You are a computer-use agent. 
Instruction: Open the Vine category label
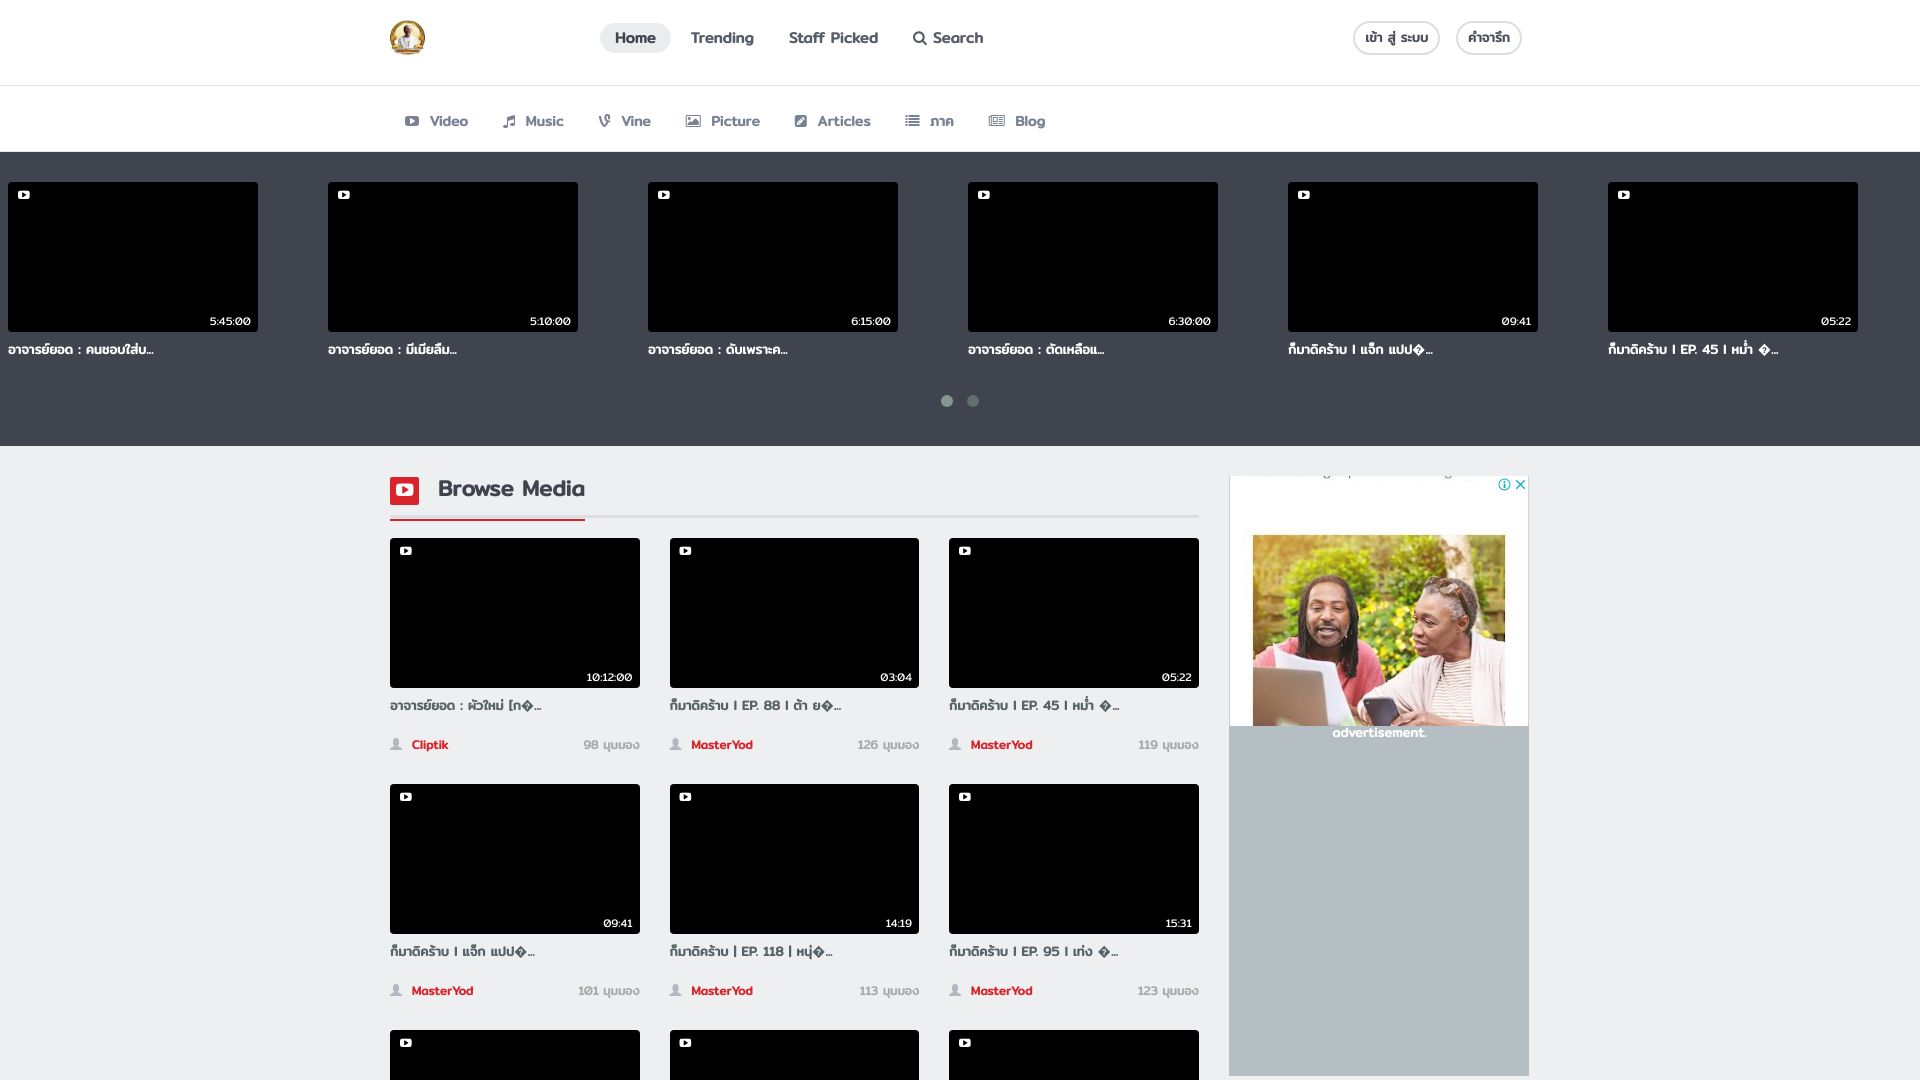[636, 121]
